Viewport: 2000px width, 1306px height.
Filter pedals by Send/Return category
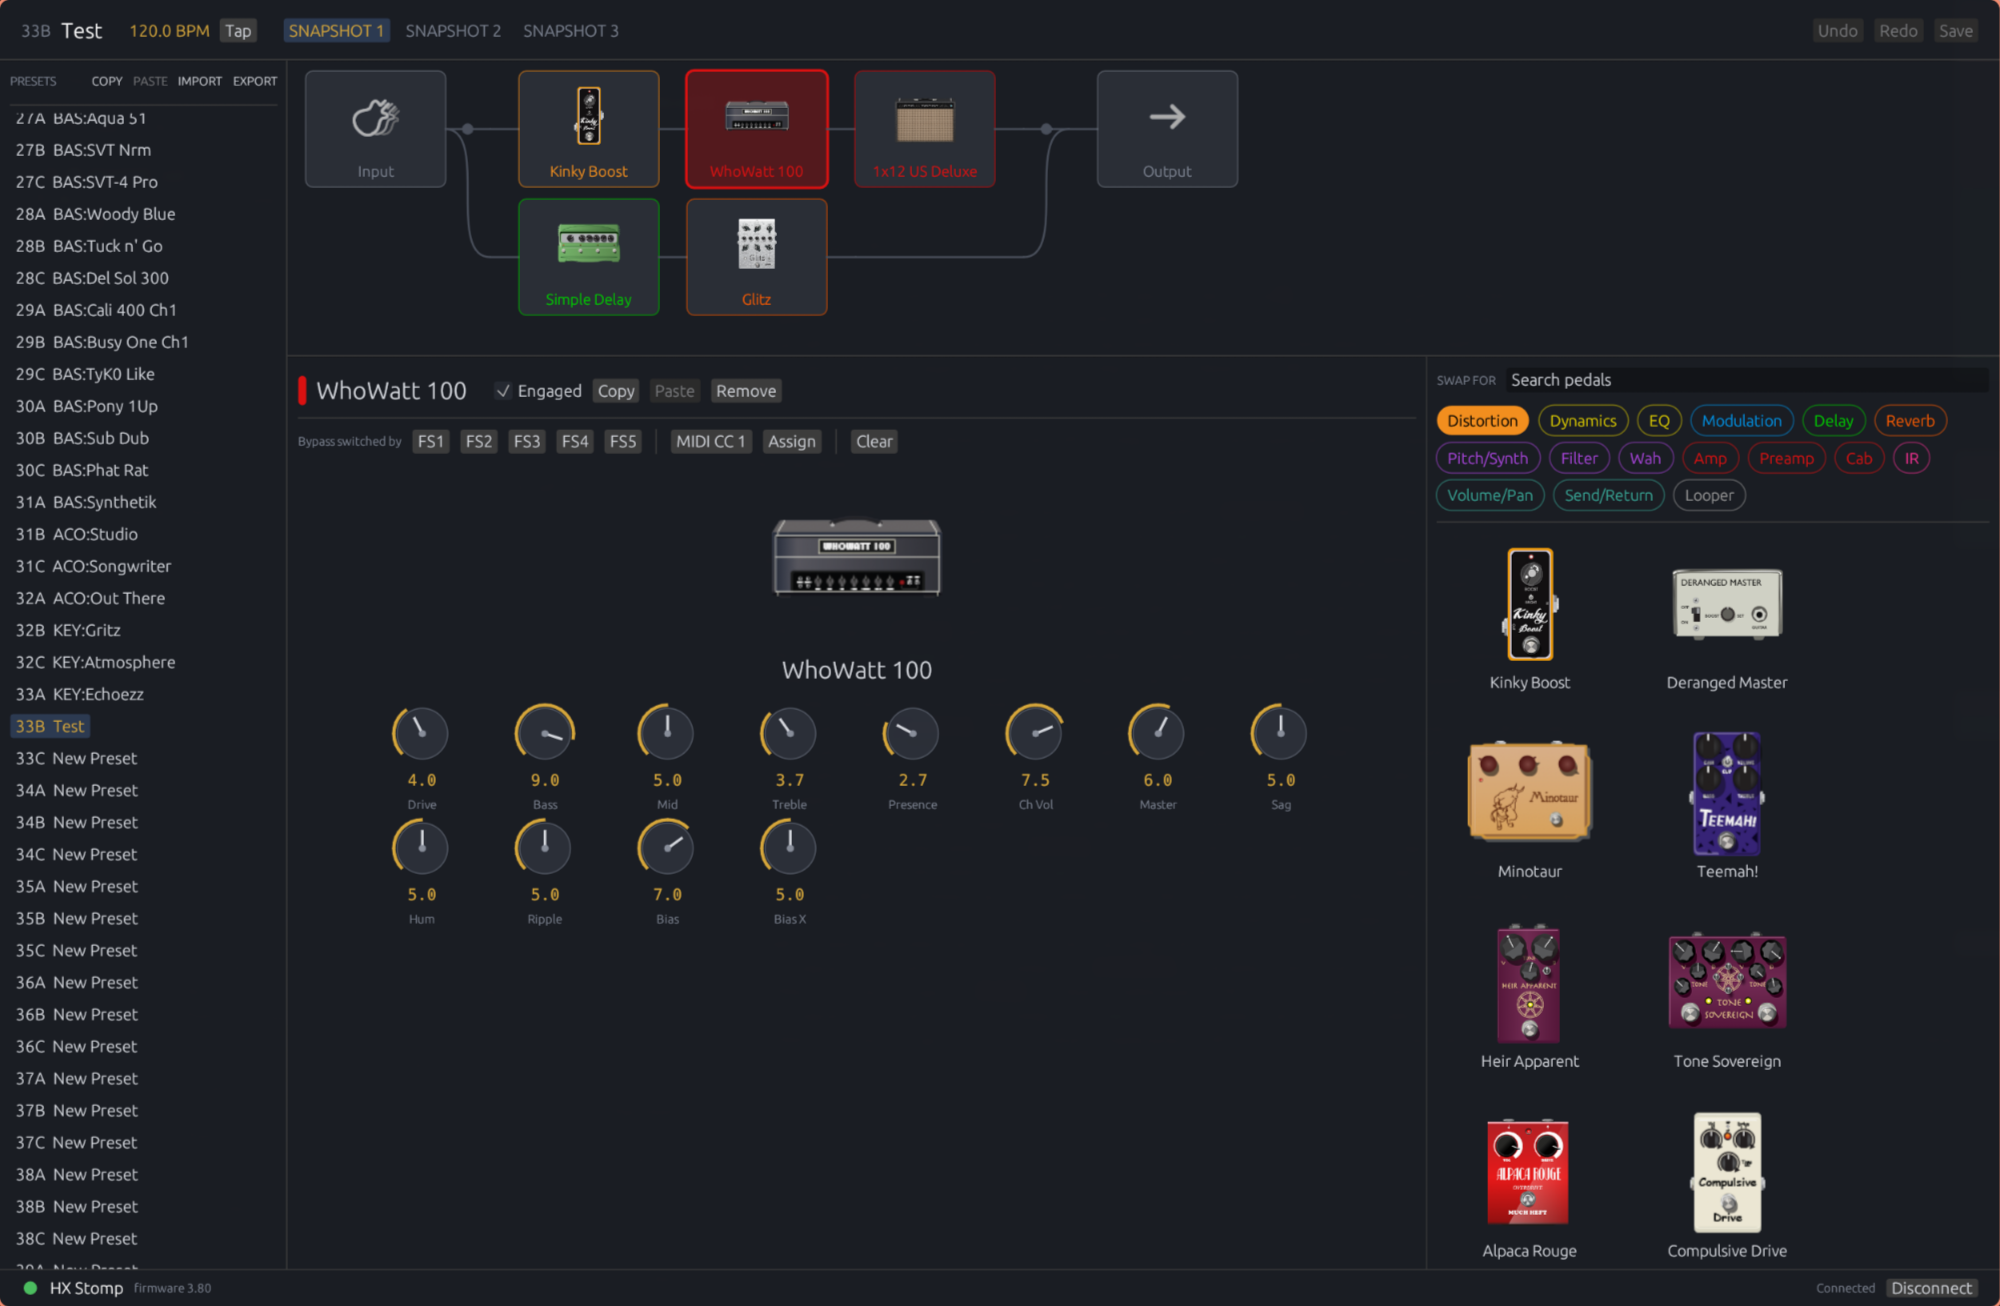click(1608, 495)
